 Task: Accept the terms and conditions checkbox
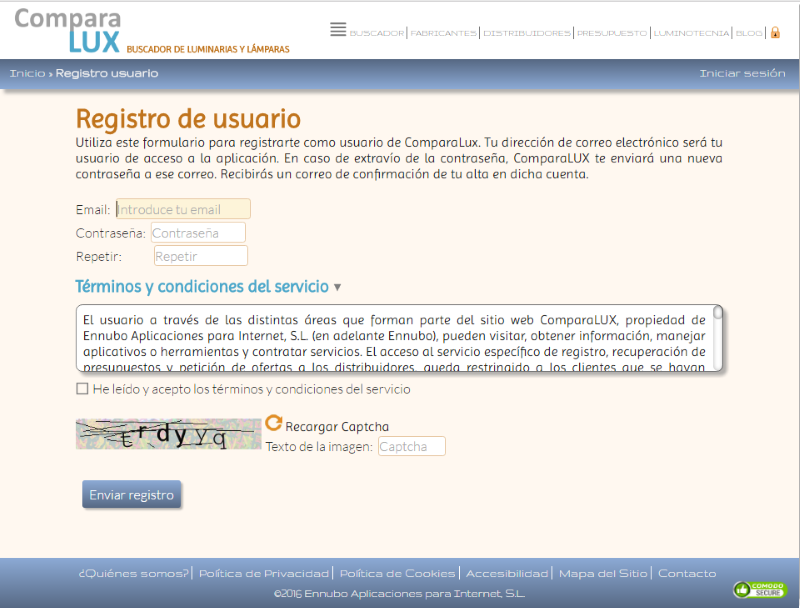[x=82, y=389]
